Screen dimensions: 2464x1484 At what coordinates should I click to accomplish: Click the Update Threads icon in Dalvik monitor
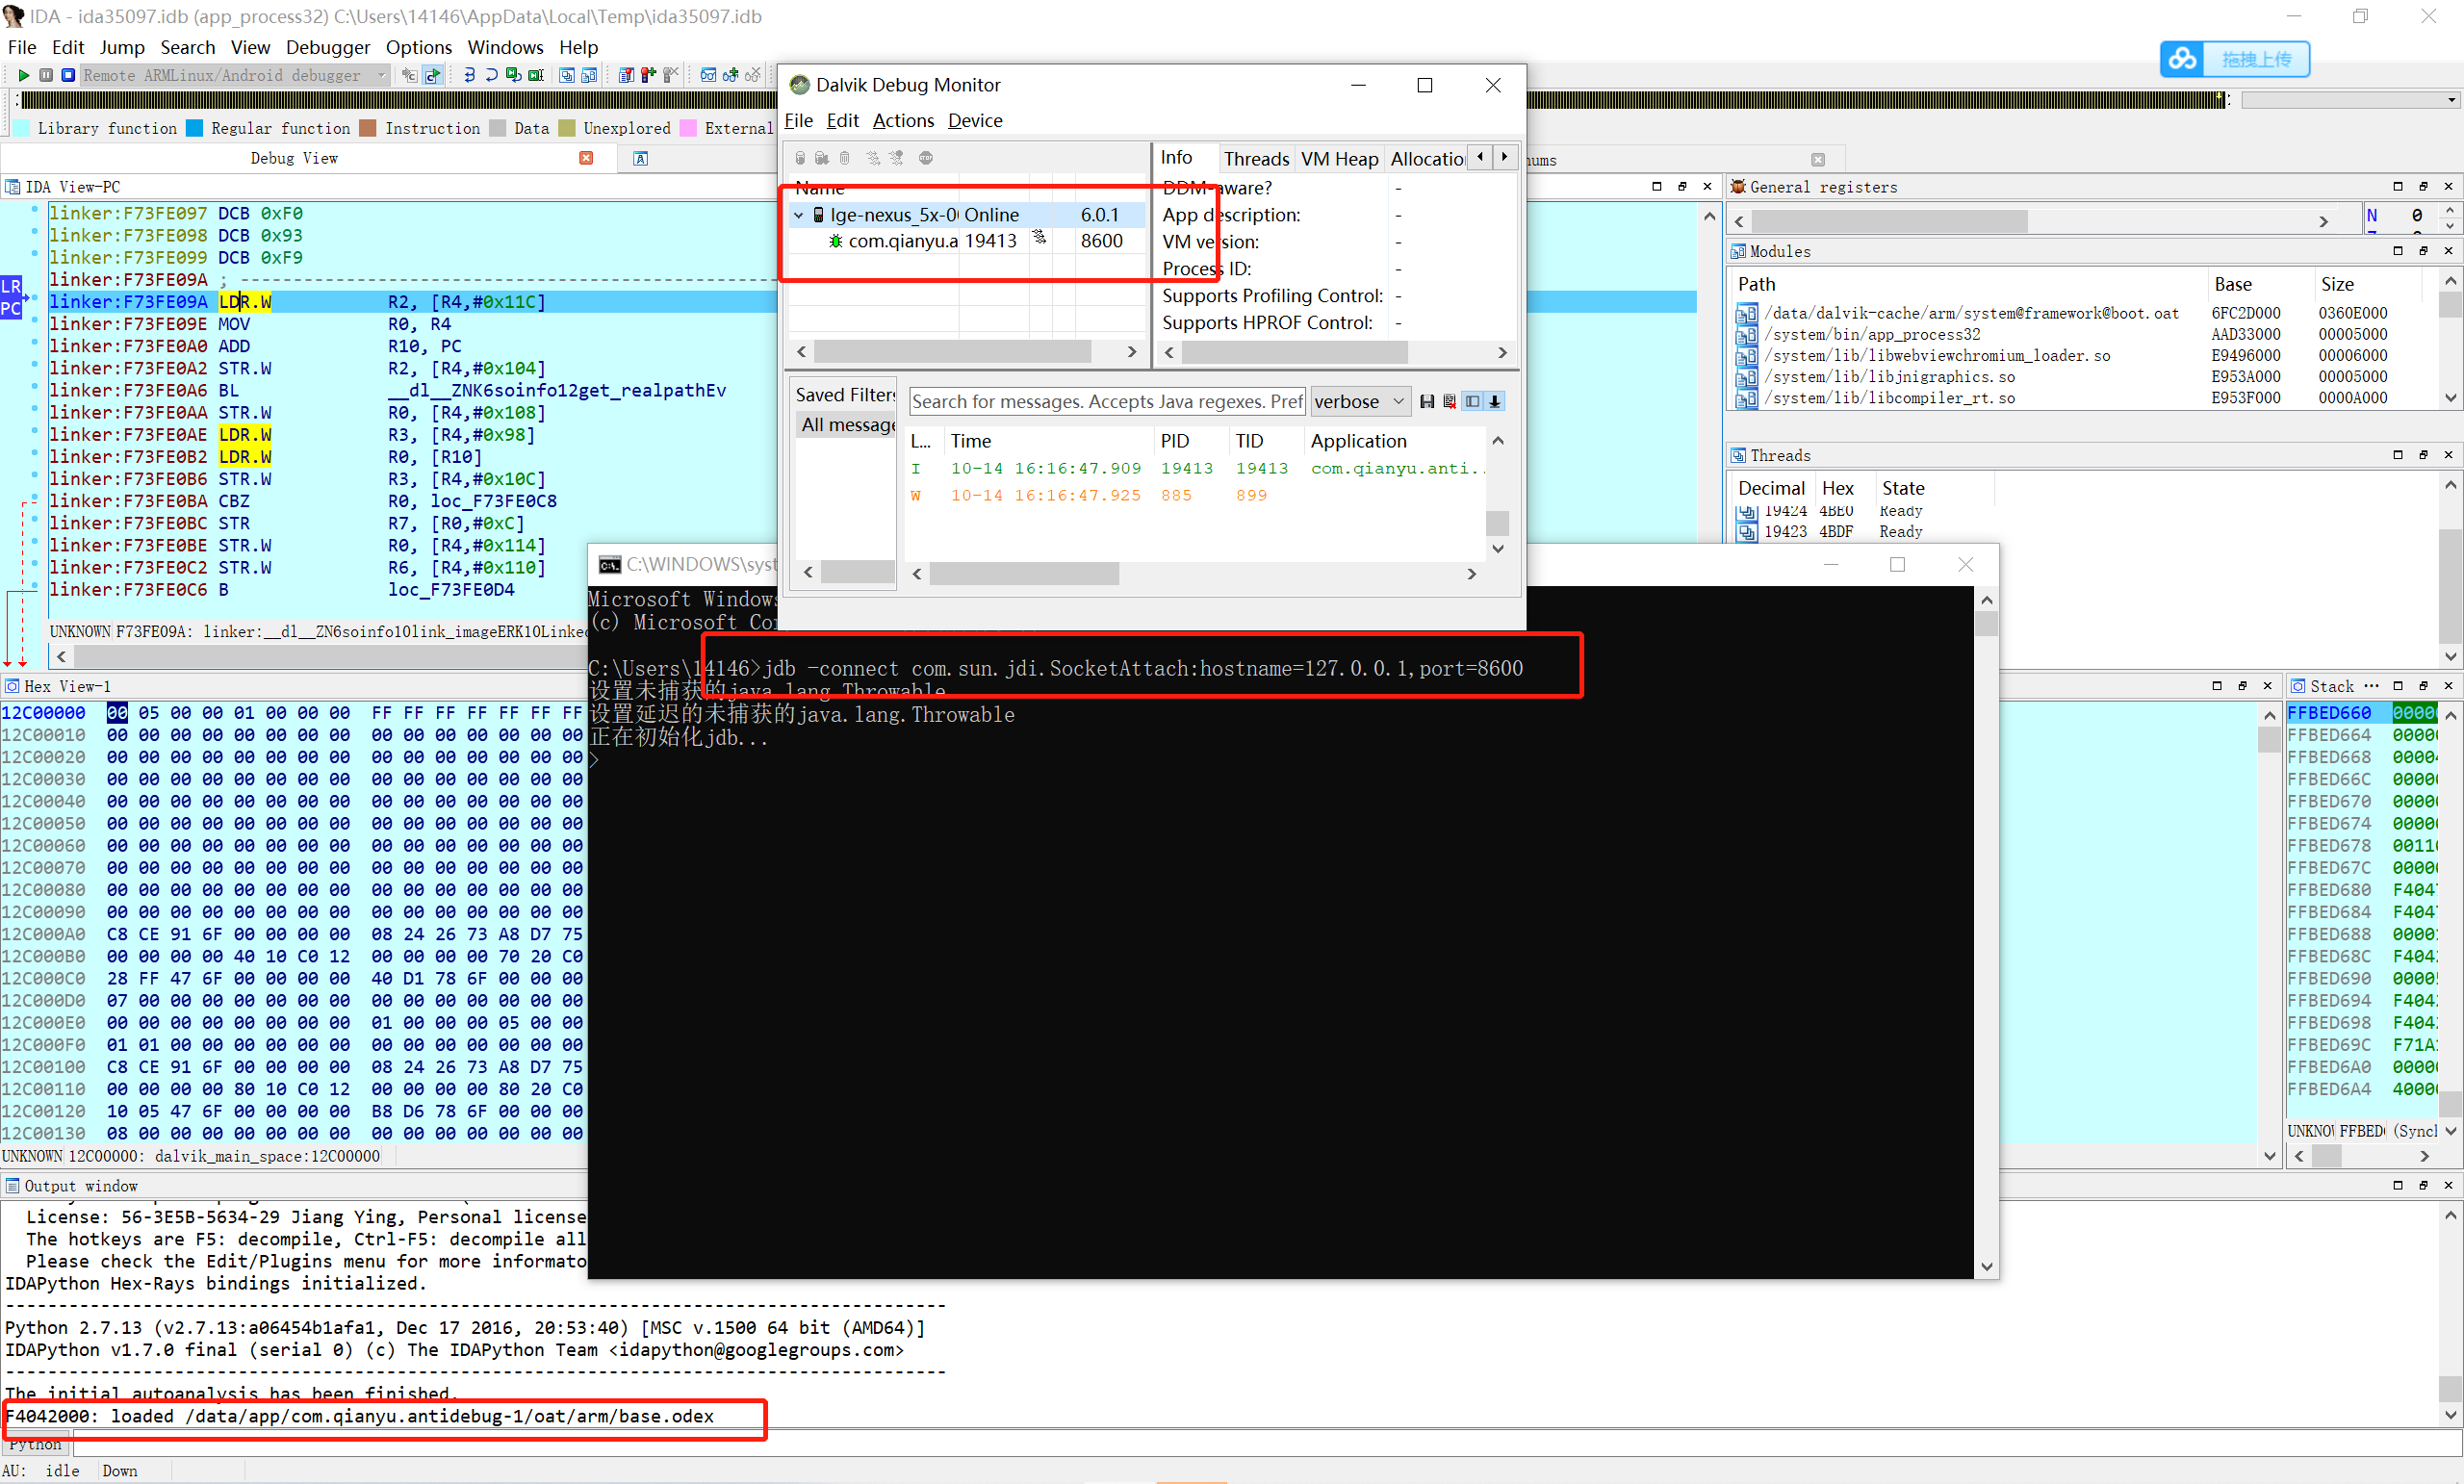pos(873,158)
